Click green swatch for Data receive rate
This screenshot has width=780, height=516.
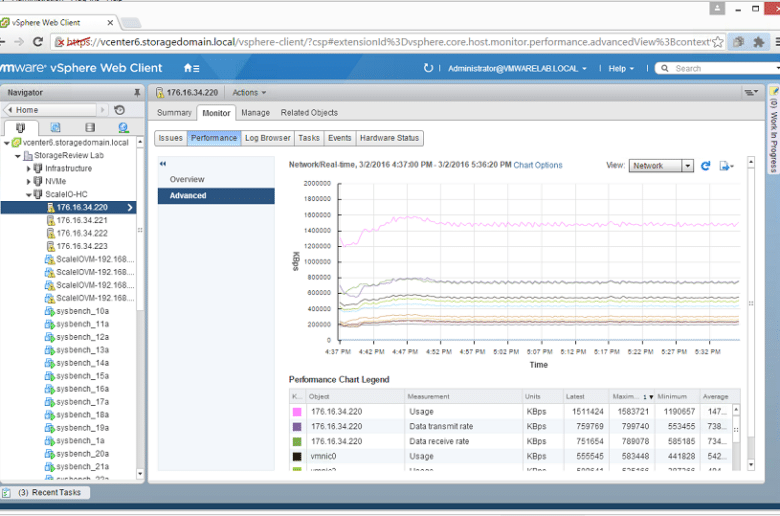click(x=297, y=442)
